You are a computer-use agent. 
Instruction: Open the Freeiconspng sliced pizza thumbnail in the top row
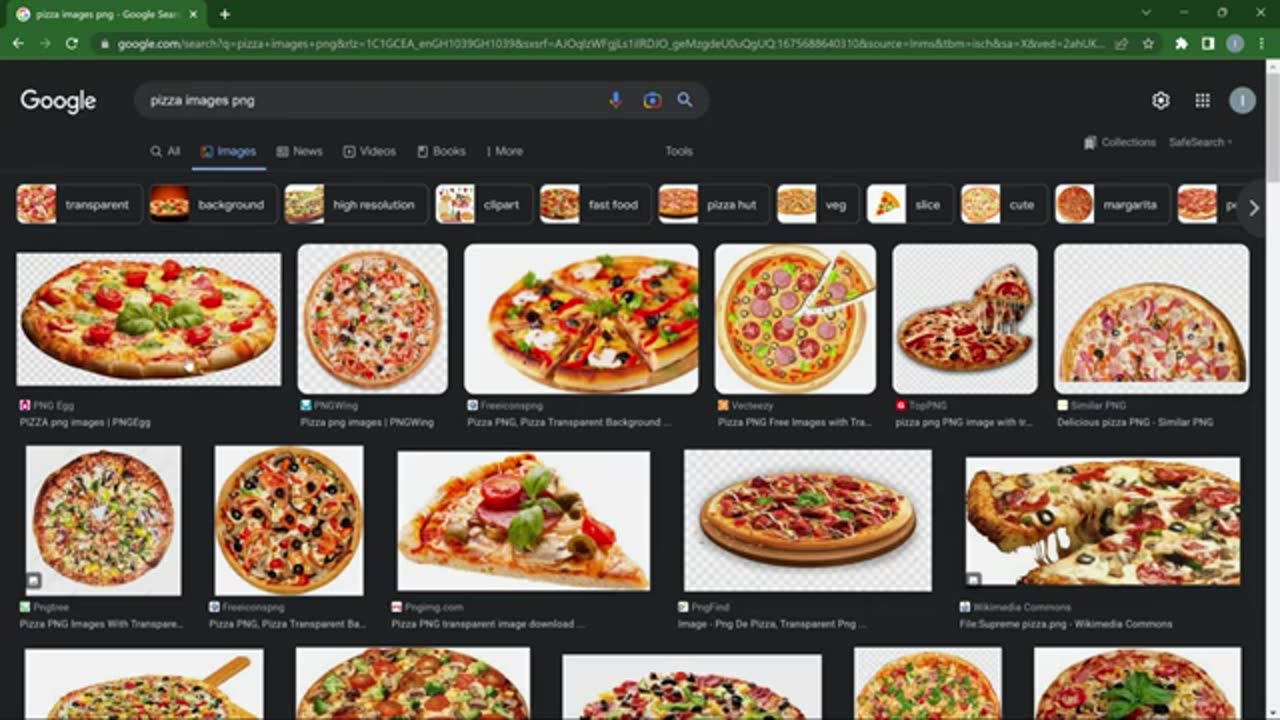click(x=581, y=319)
